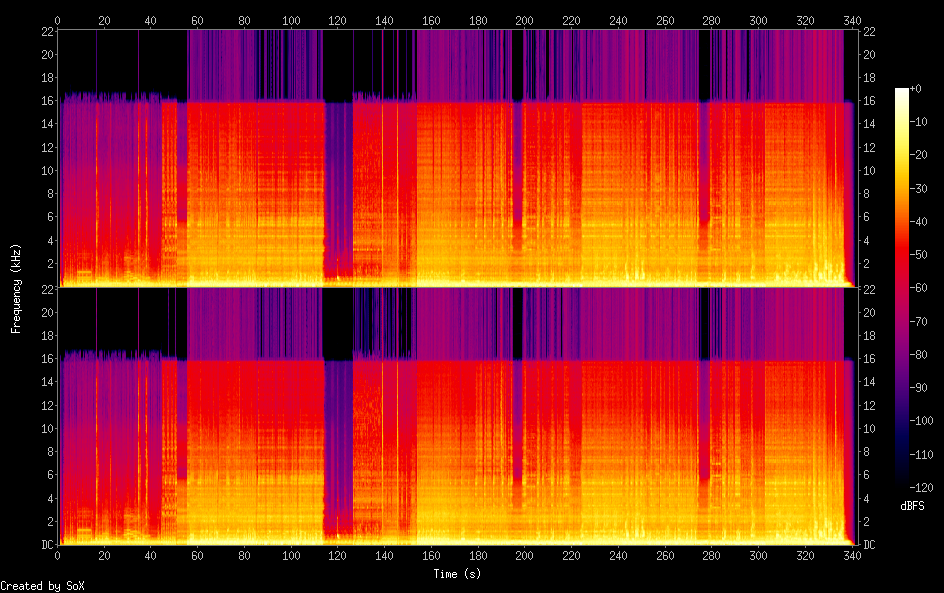Select the 280 tick on the bottom time axis
944x593 pixels.
coord(711,555)
